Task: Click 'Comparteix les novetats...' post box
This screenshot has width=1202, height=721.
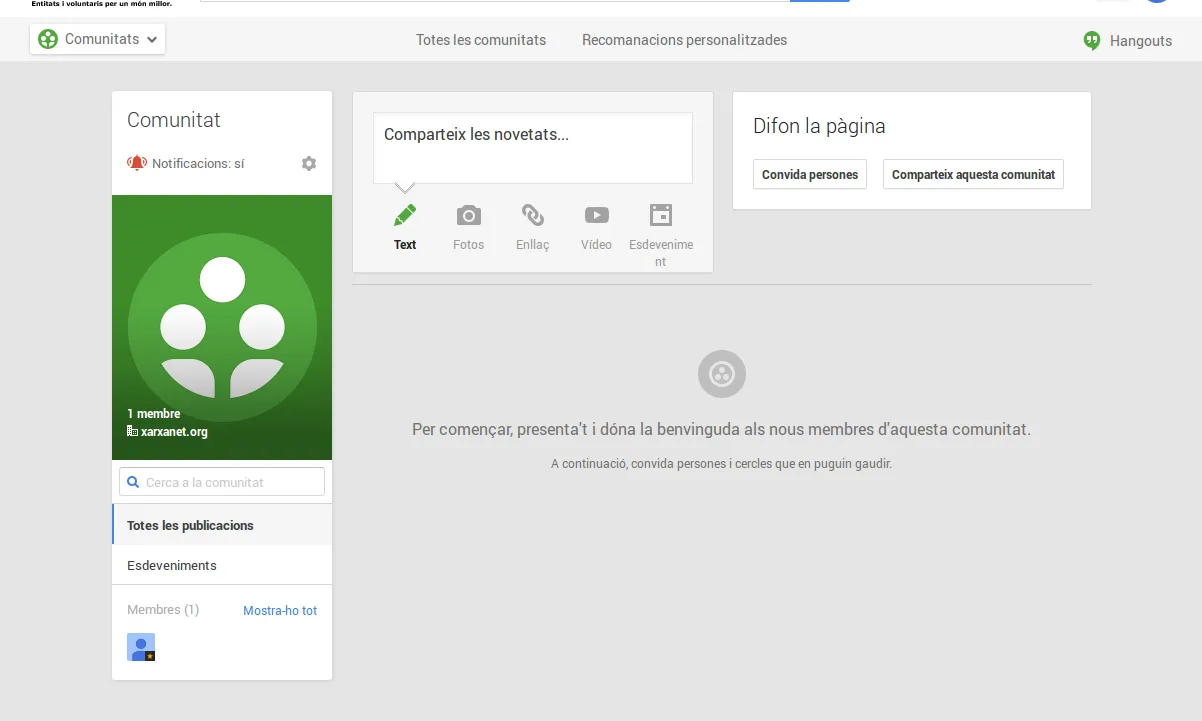Action: [533, 148]
